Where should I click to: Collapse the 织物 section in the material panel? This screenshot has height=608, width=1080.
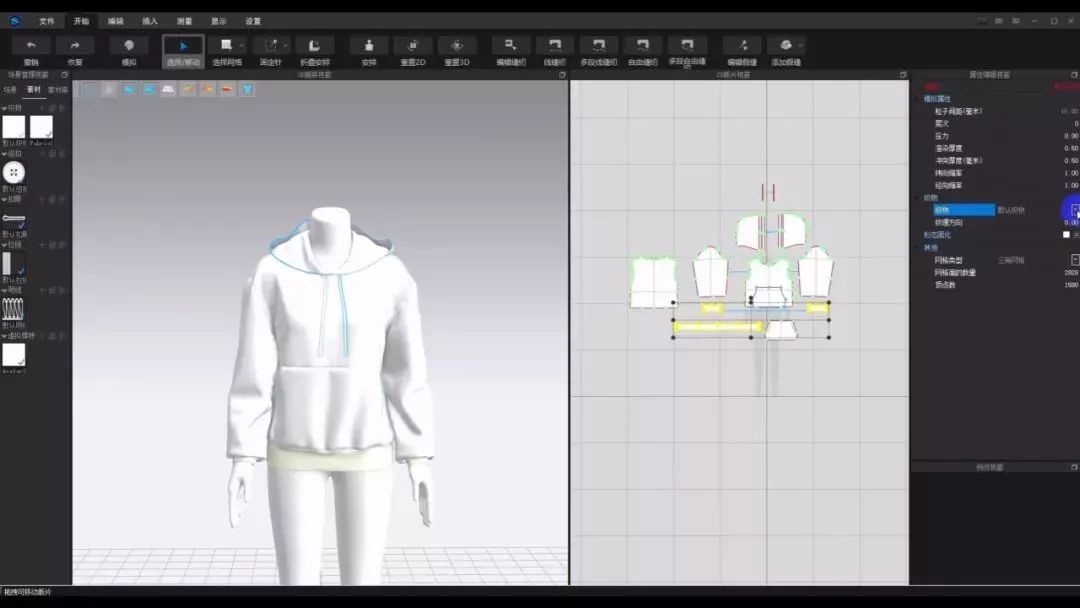pyautogui.click(x=4, y=108)
